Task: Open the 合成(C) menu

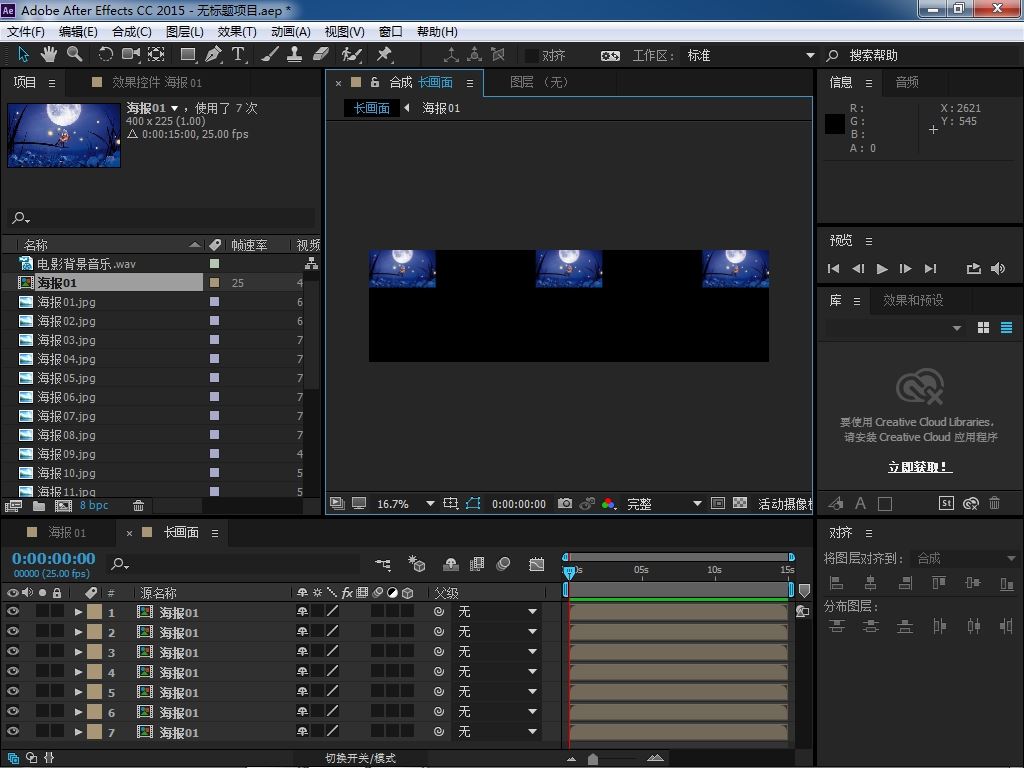Action: click(x=132, y=31)
